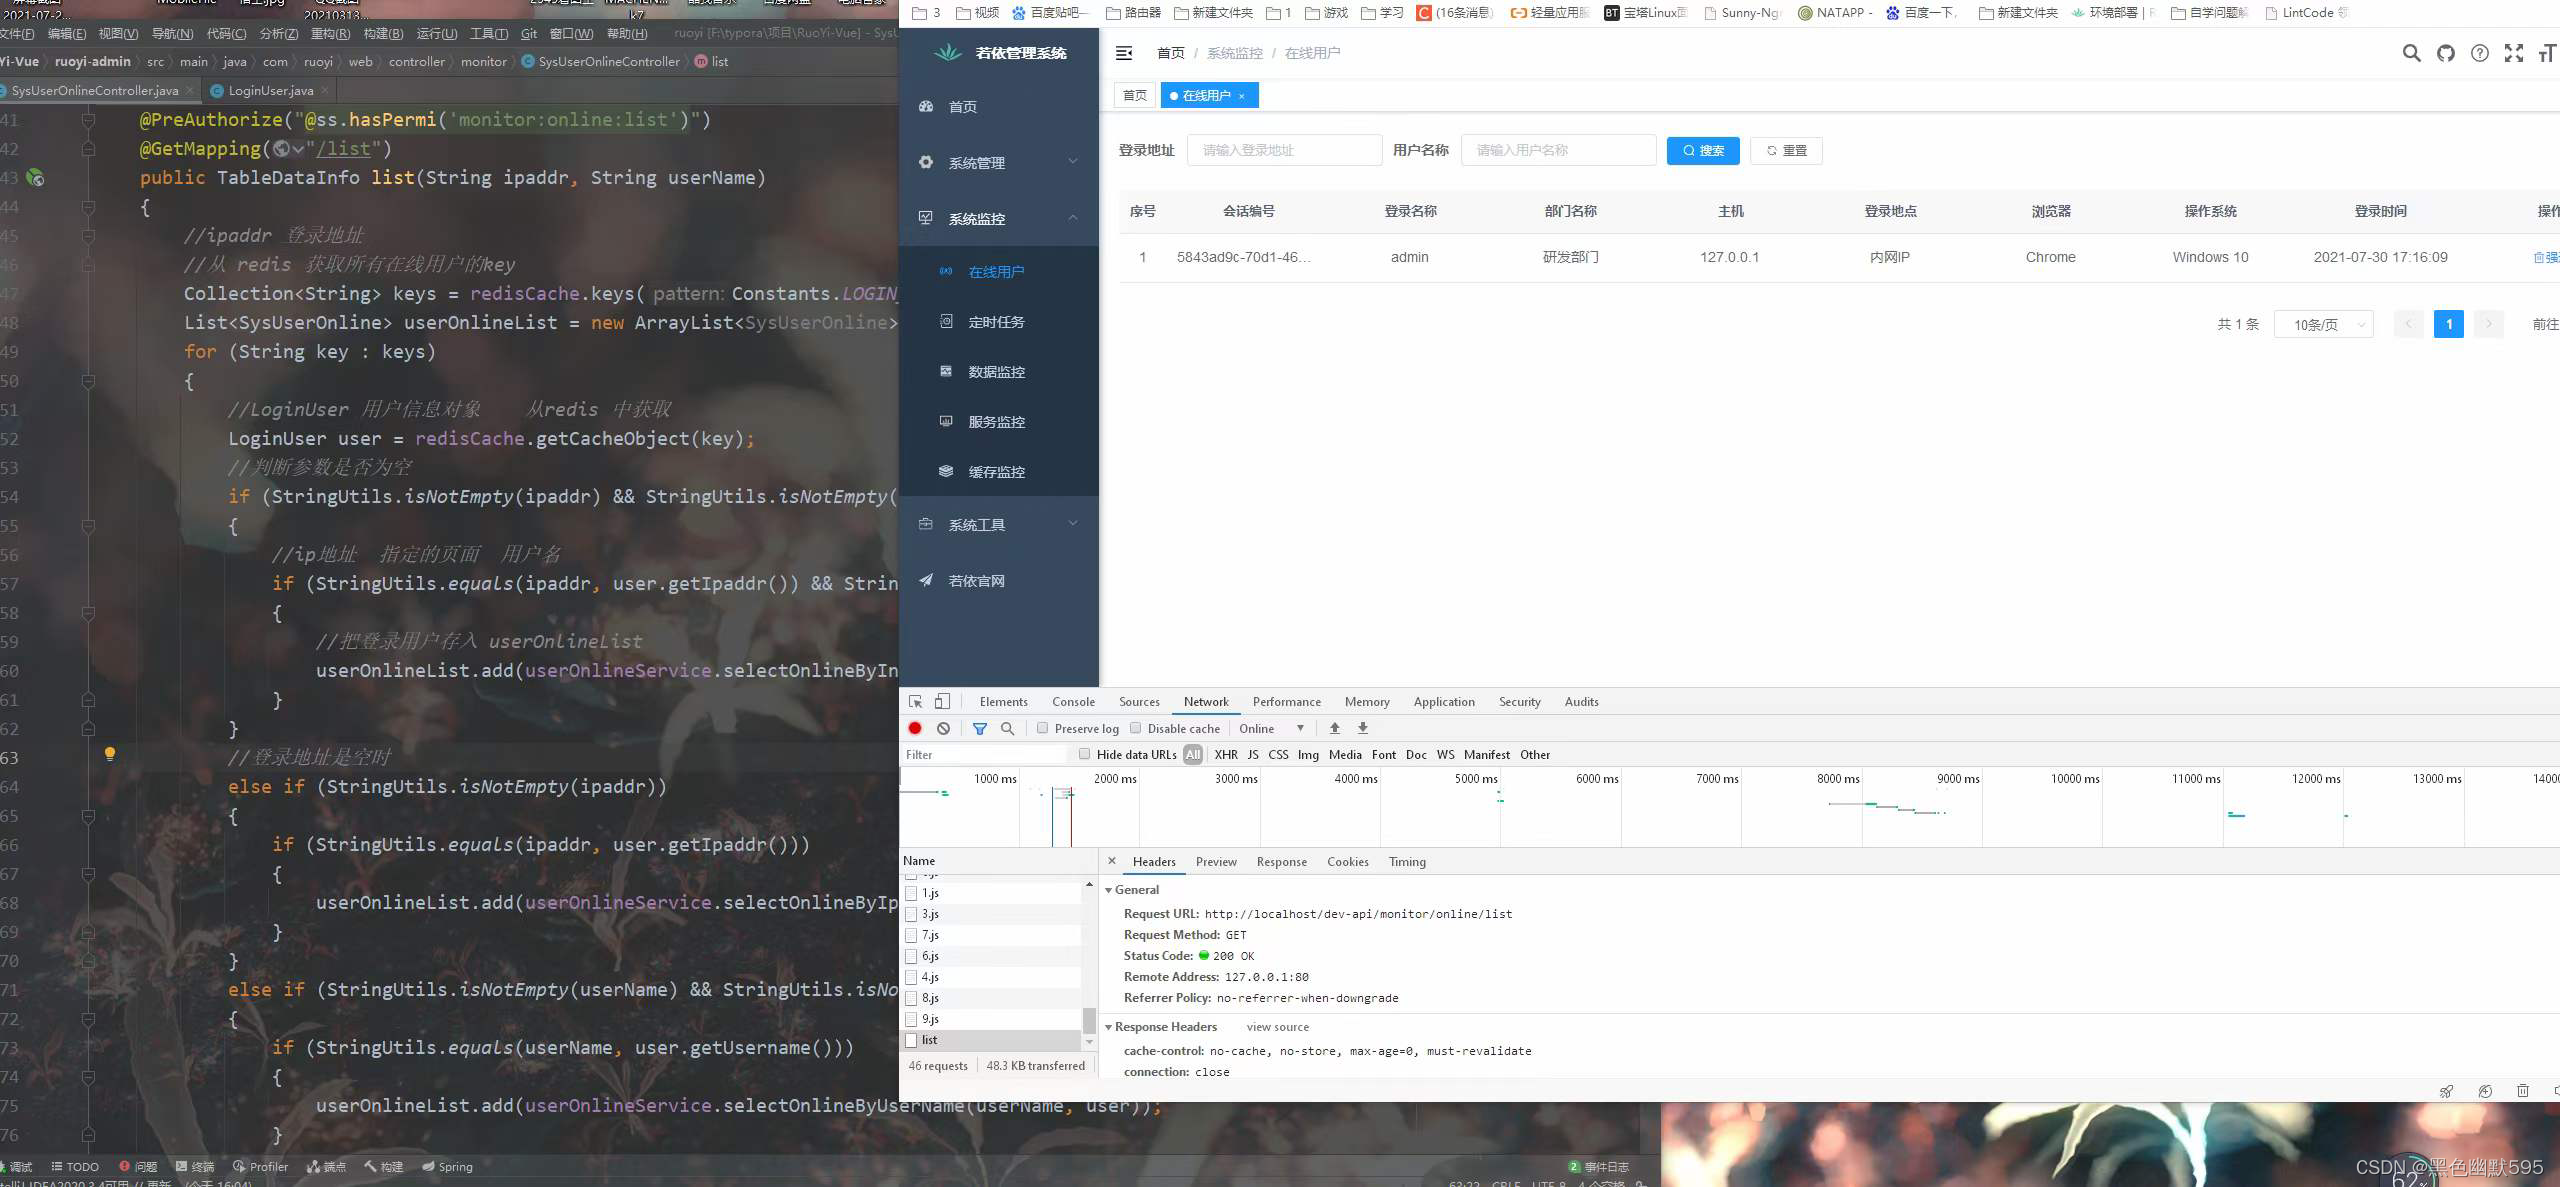Screen dimensions: 2560x1187
Task: Open the RuoYi header search magnifier
Action: [2412, 53]
